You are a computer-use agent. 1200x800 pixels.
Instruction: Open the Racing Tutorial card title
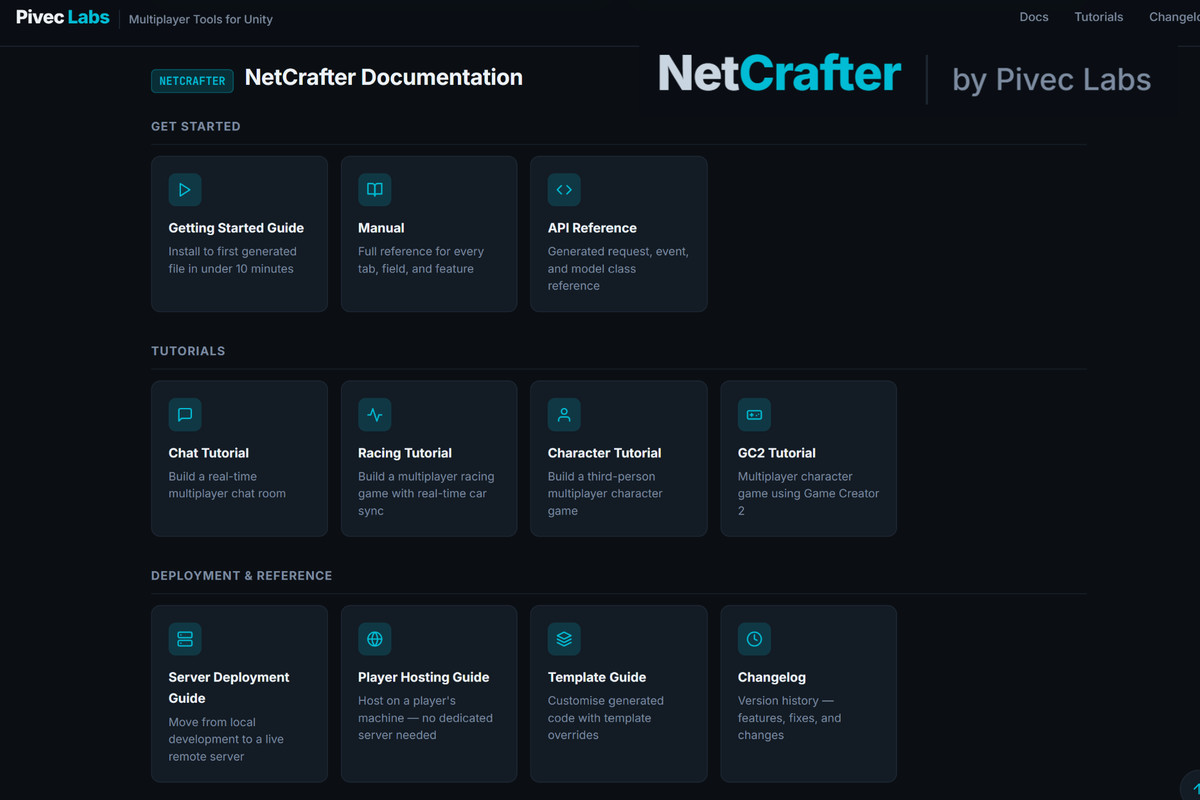coord(405,453)
